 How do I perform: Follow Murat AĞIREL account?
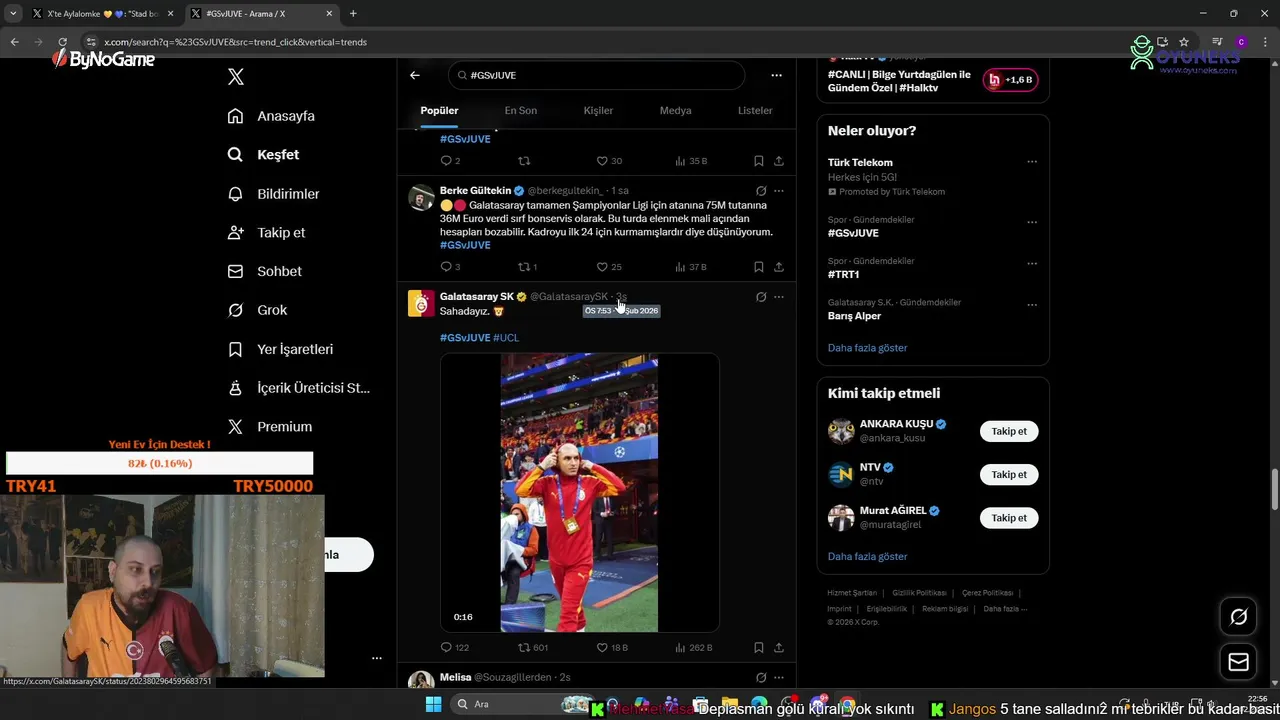point(1009,518)
